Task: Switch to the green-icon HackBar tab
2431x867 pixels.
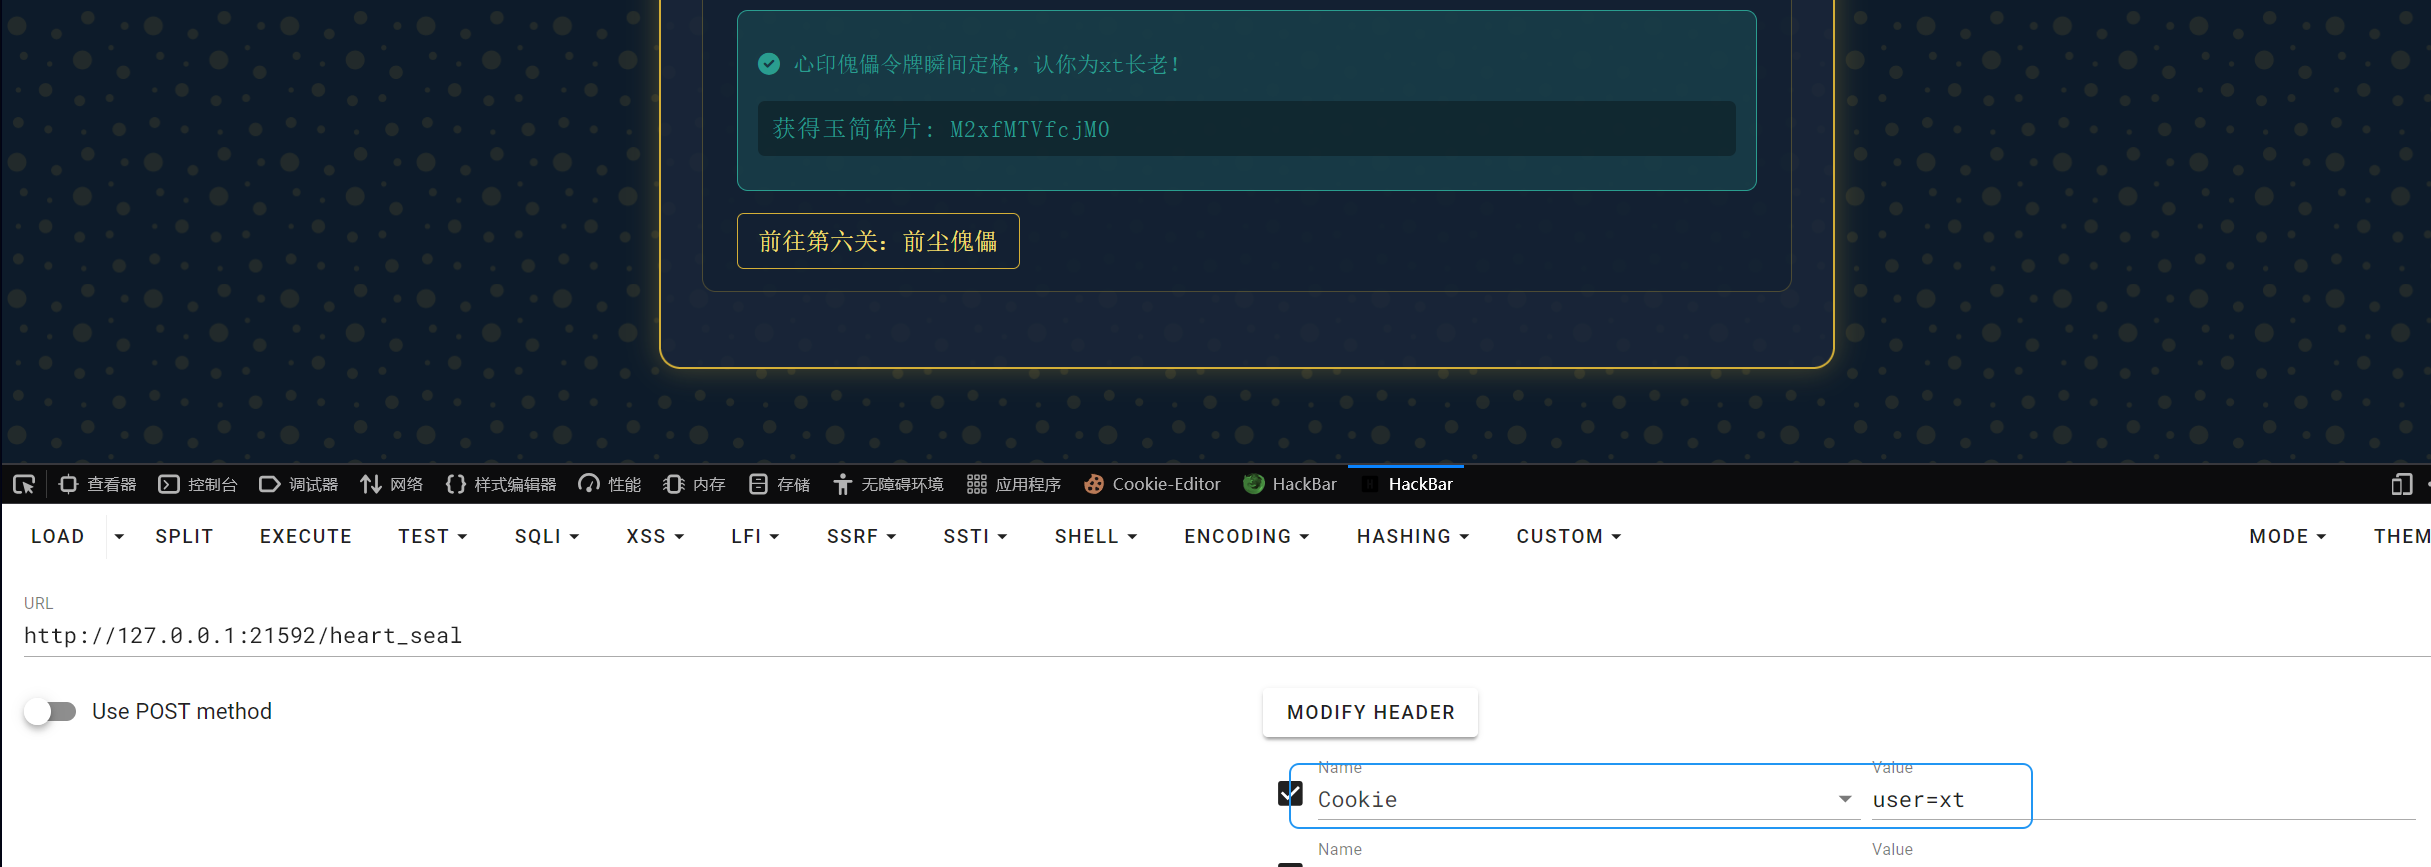Action: [1290, 485]
